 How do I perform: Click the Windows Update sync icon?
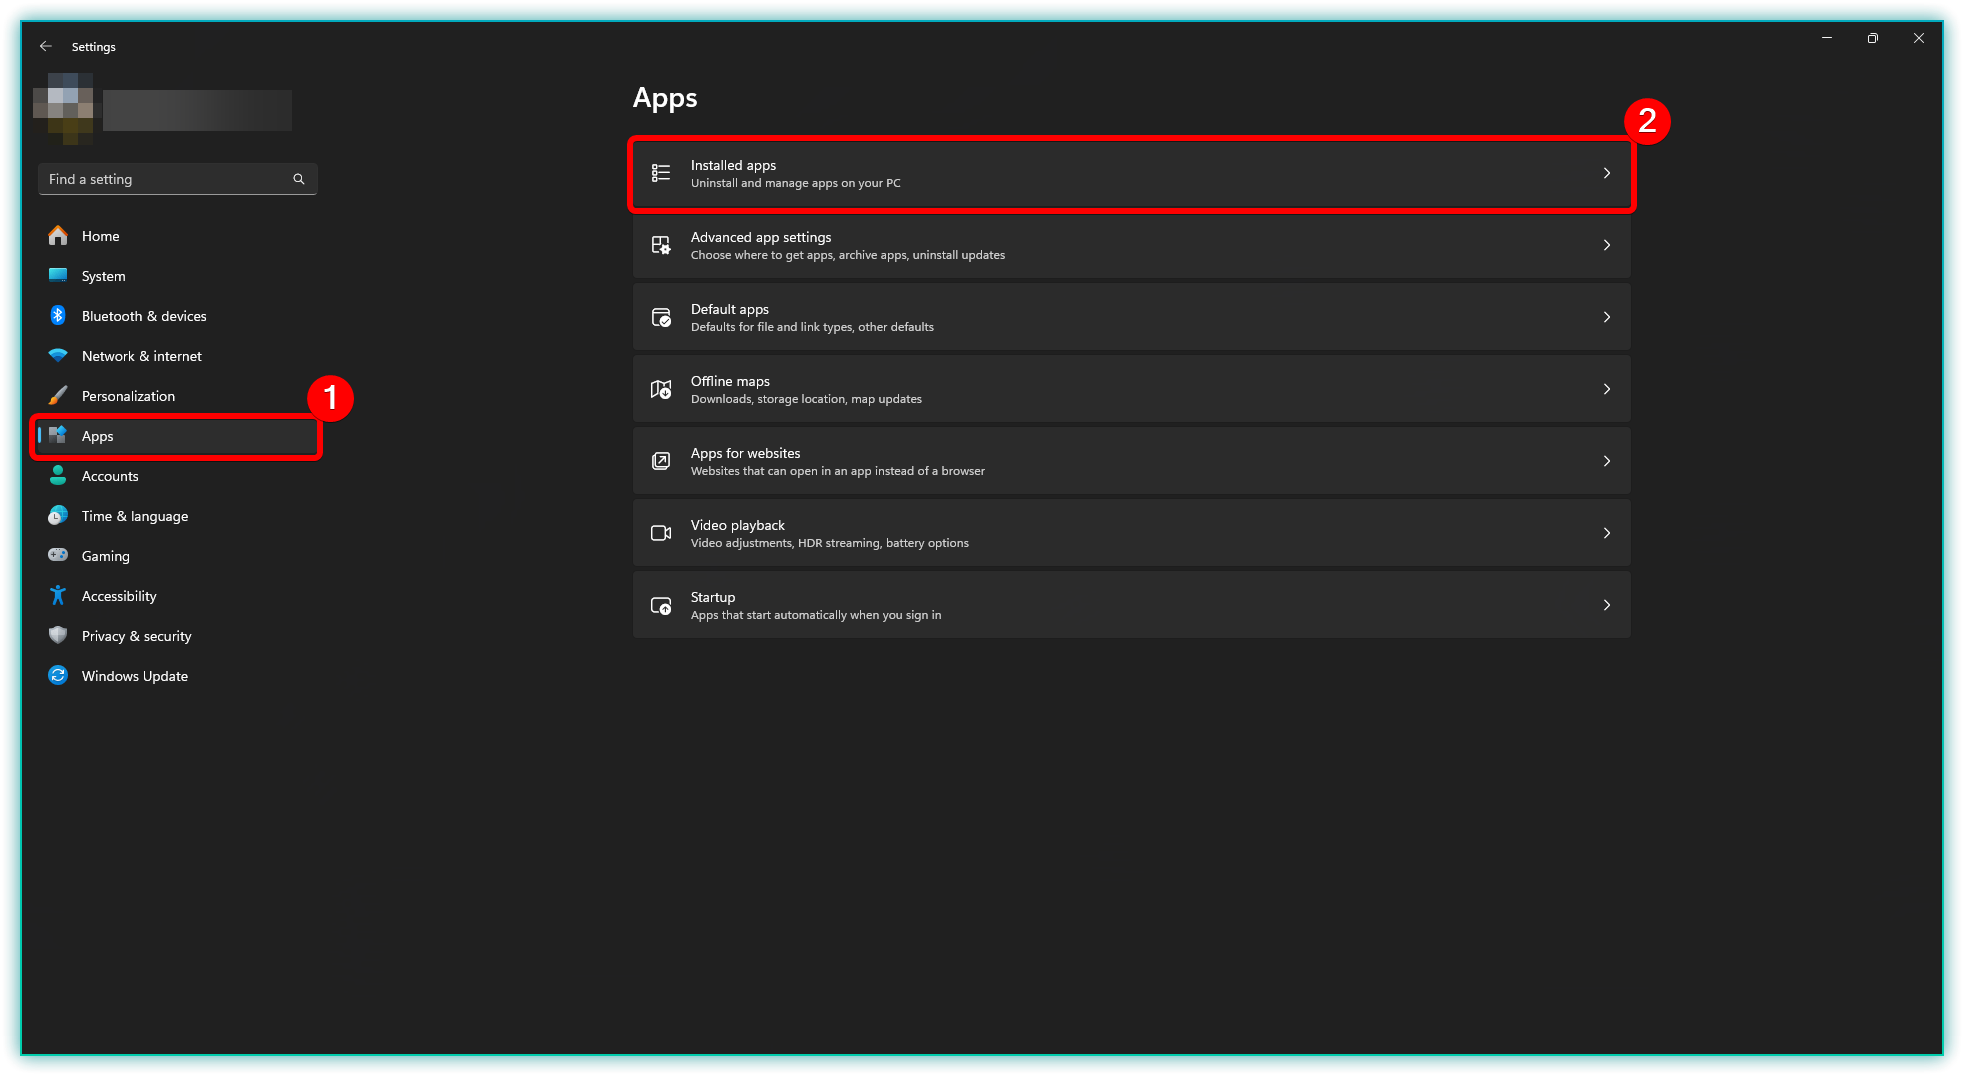pyautogui.click(x=58, y=676)
